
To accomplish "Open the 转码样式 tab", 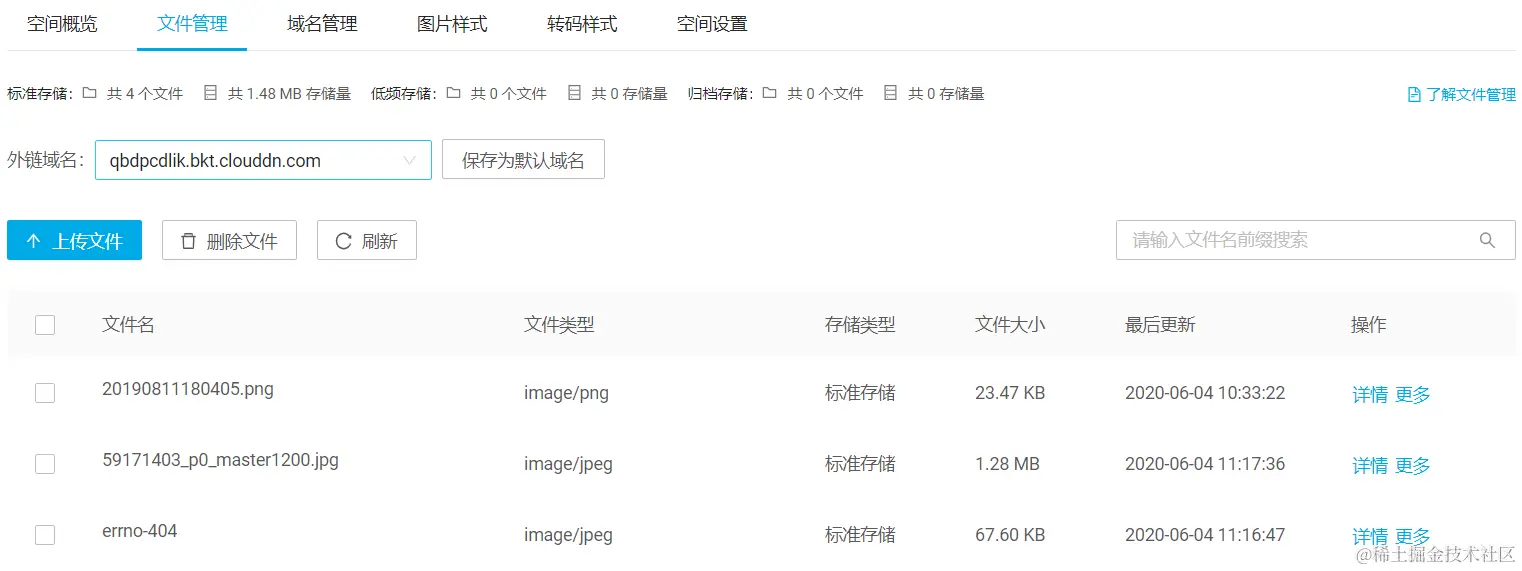I will click(582, 24).
